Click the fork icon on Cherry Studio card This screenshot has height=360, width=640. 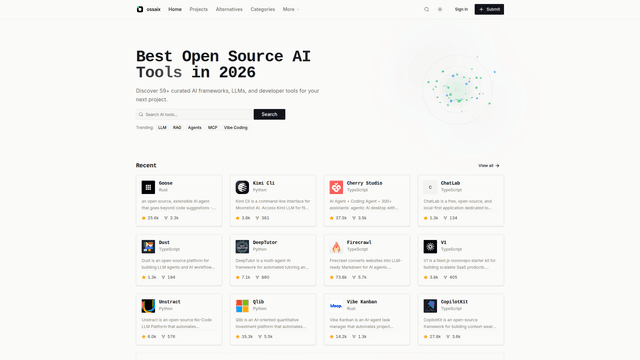354,218
